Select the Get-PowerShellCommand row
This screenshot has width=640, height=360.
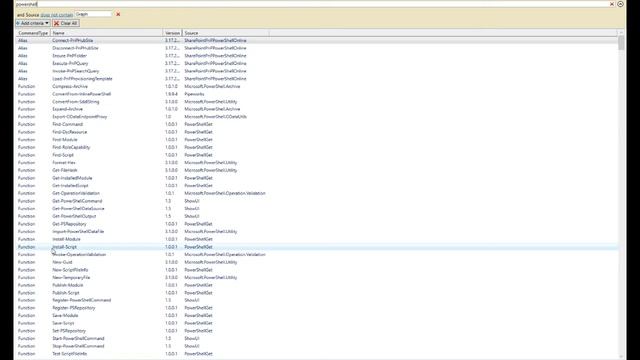[317, 201]
